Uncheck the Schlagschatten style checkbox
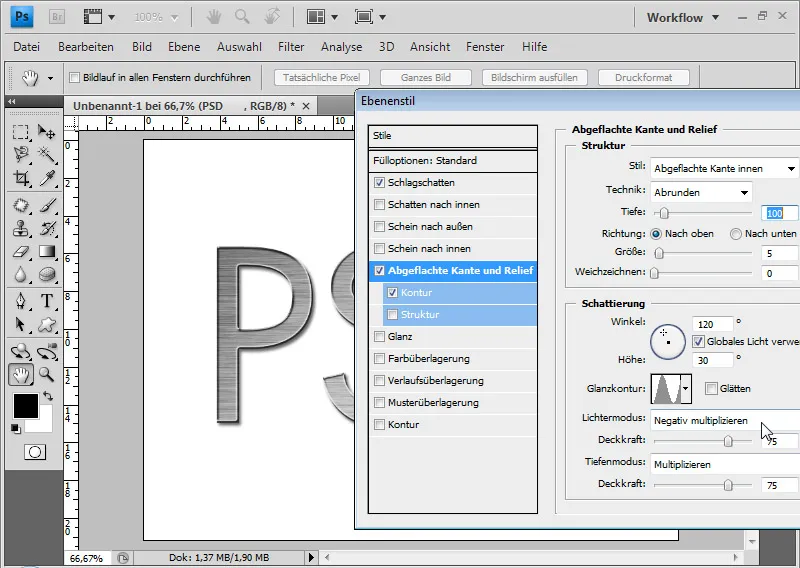The width and height of the screenshot is (800, 568). click(x=379, y=182)
